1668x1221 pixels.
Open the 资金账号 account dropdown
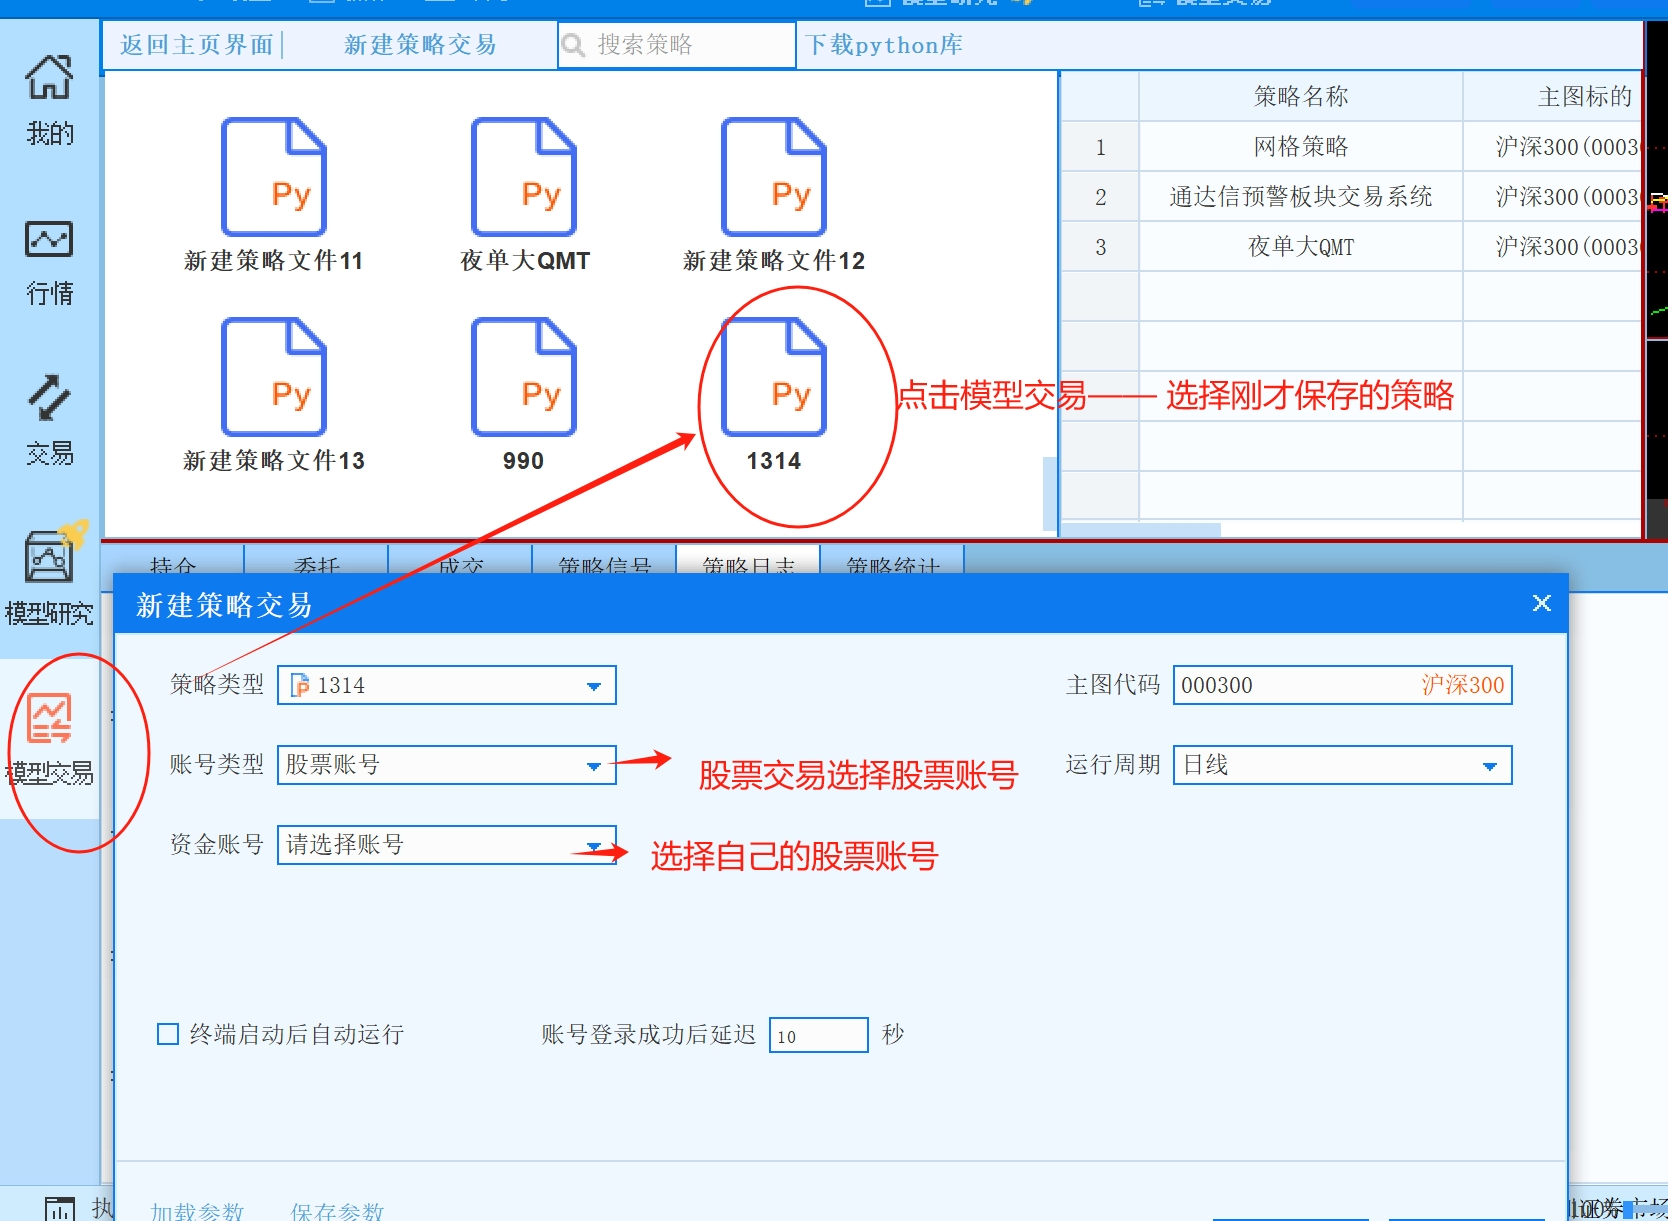(x=593, y=846)
